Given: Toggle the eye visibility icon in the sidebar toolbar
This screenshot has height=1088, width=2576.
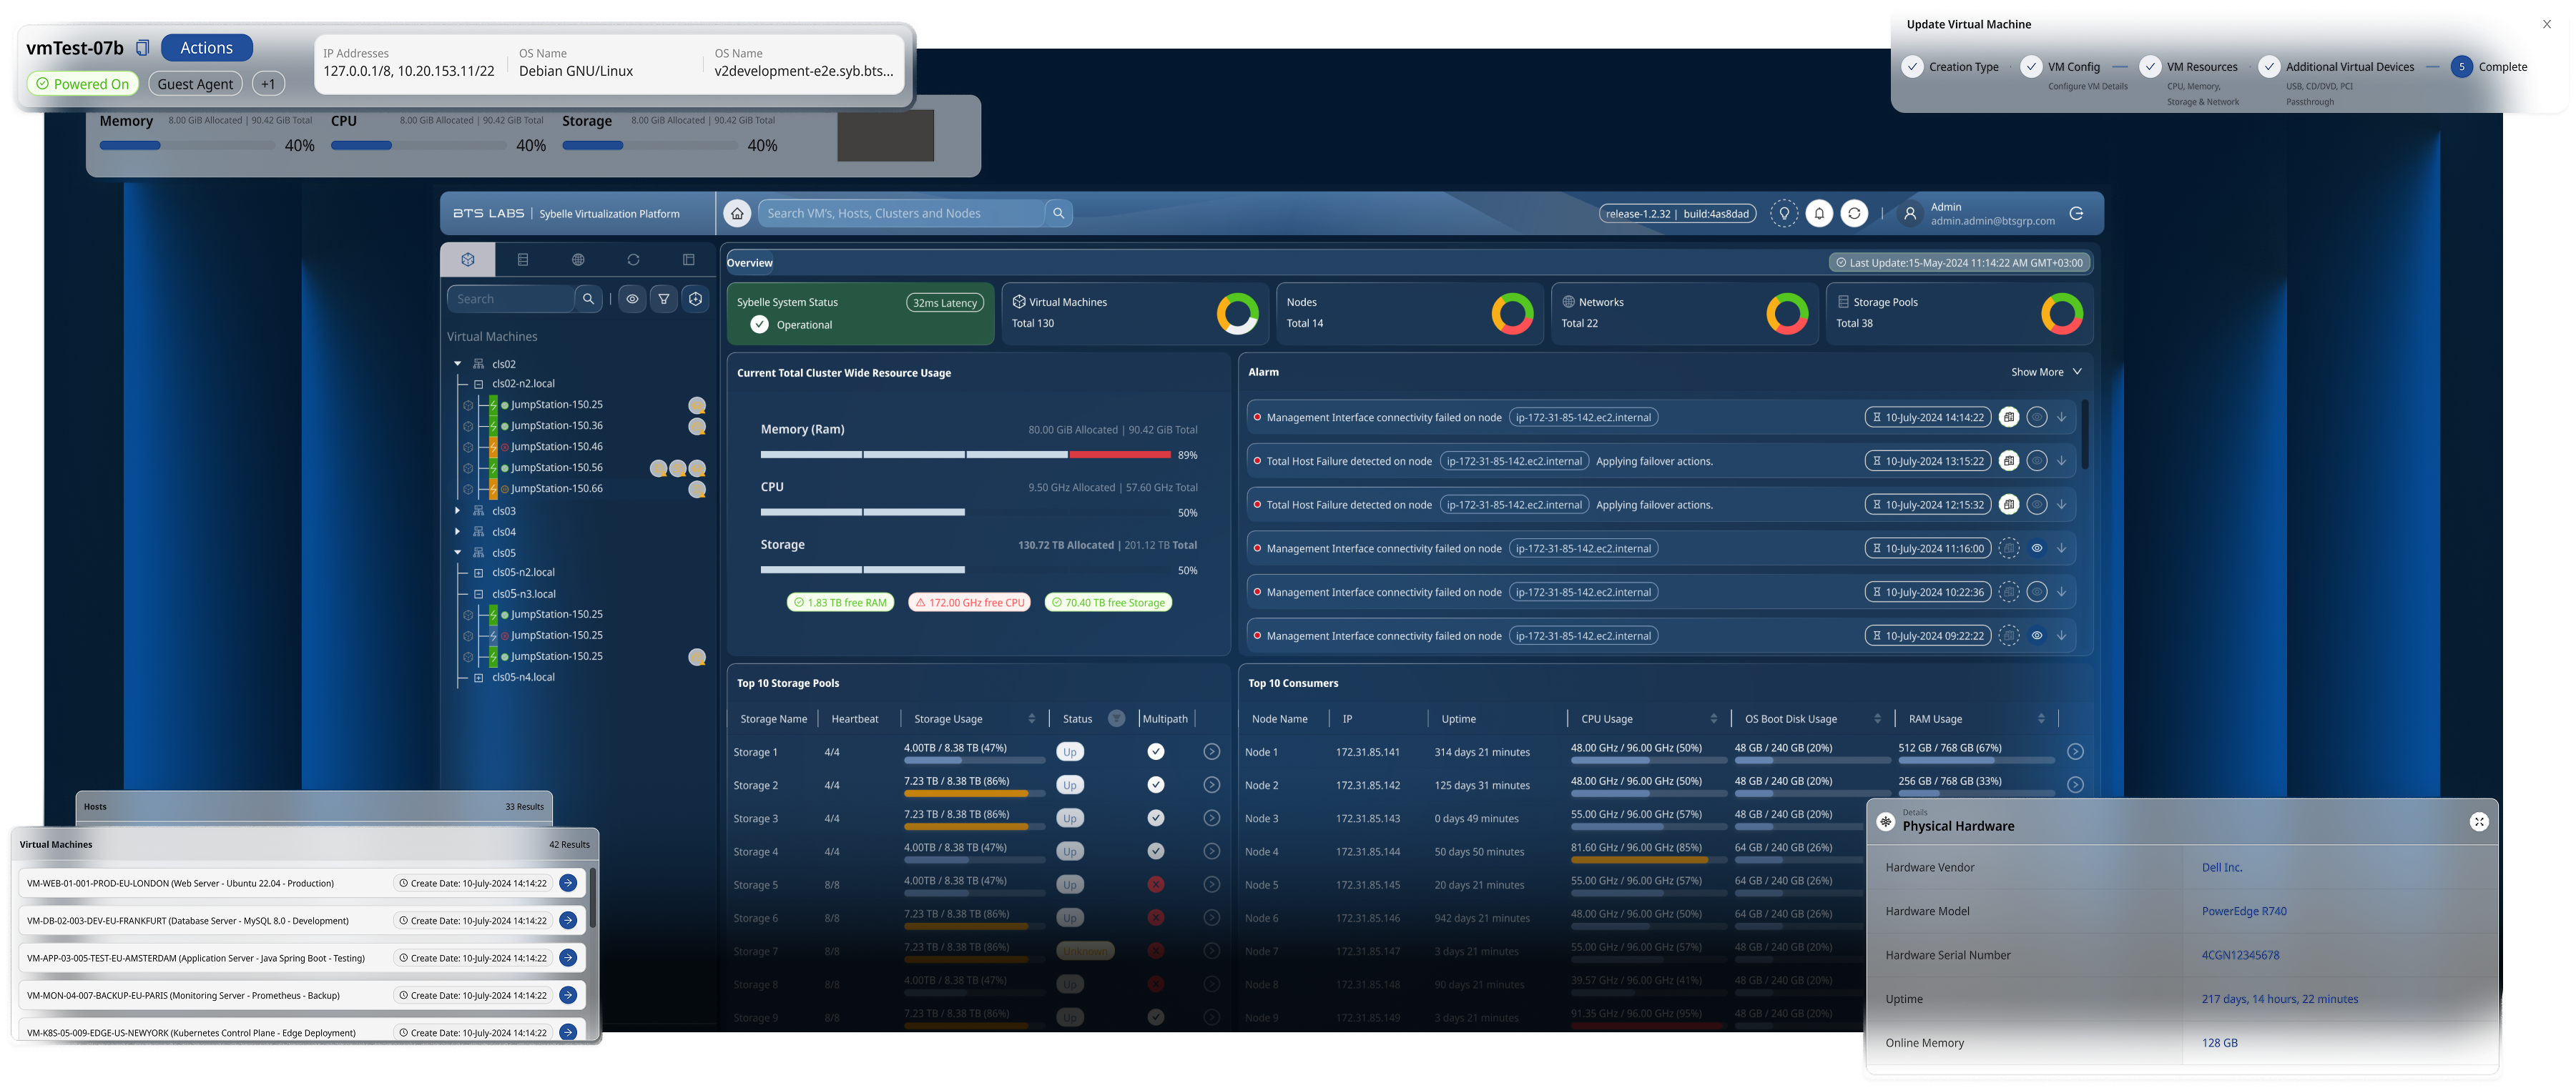Looking at the screenshot, I should point(632,299).
